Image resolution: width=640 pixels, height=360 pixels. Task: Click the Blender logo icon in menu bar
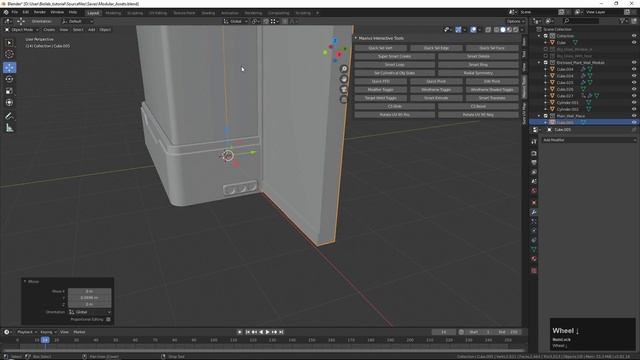[6, 13]
